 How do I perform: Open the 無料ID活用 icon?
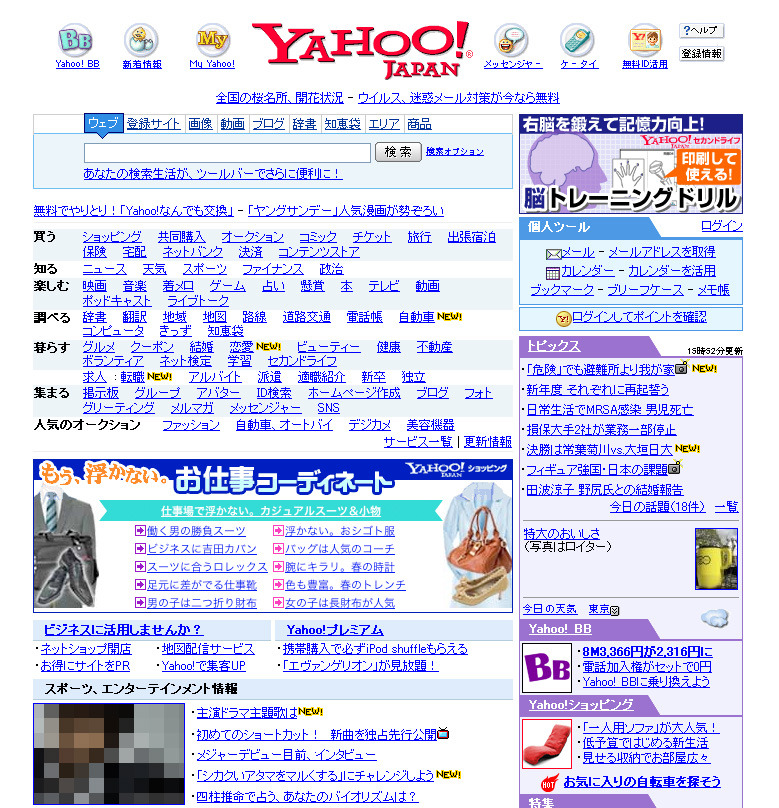(x=645, y=40)
